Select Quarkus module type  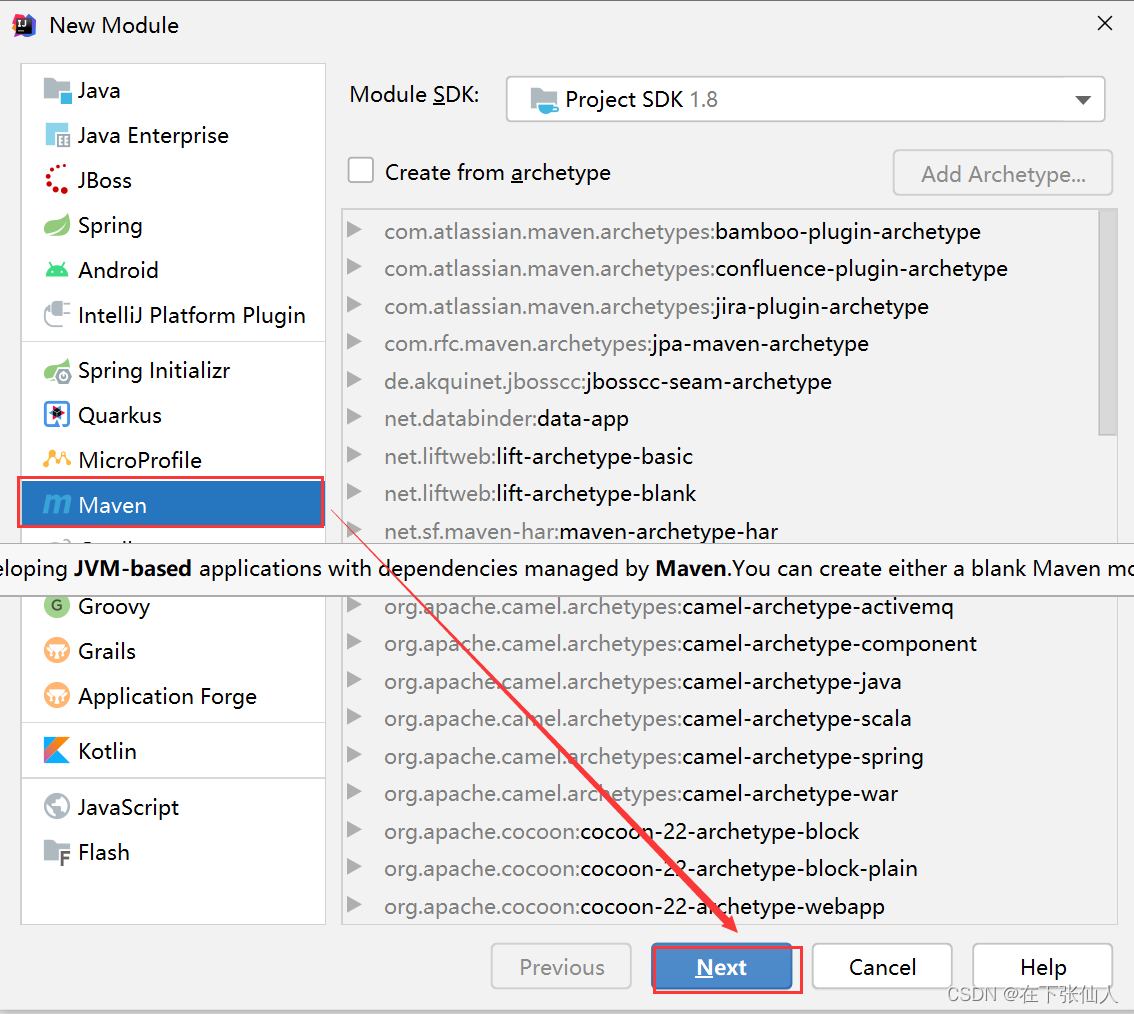tap(173, 415)
